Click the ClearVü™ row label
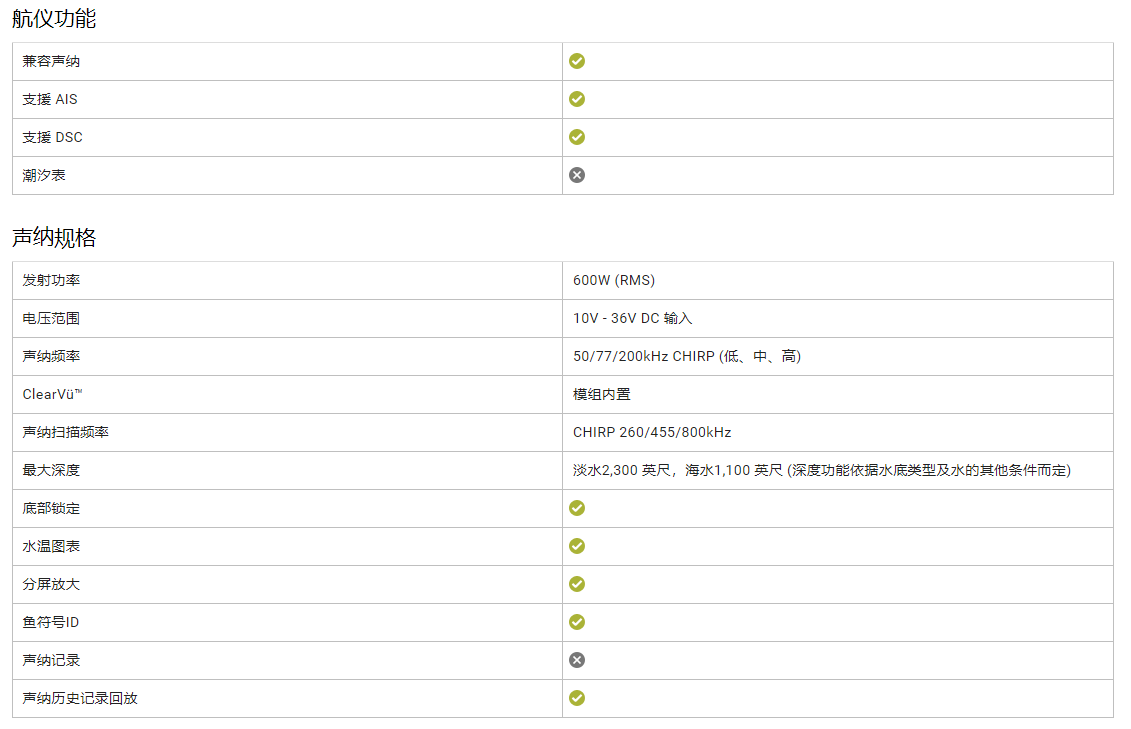Image resolution: width=1131 pixels, height=729 pixels. (52, 394)
